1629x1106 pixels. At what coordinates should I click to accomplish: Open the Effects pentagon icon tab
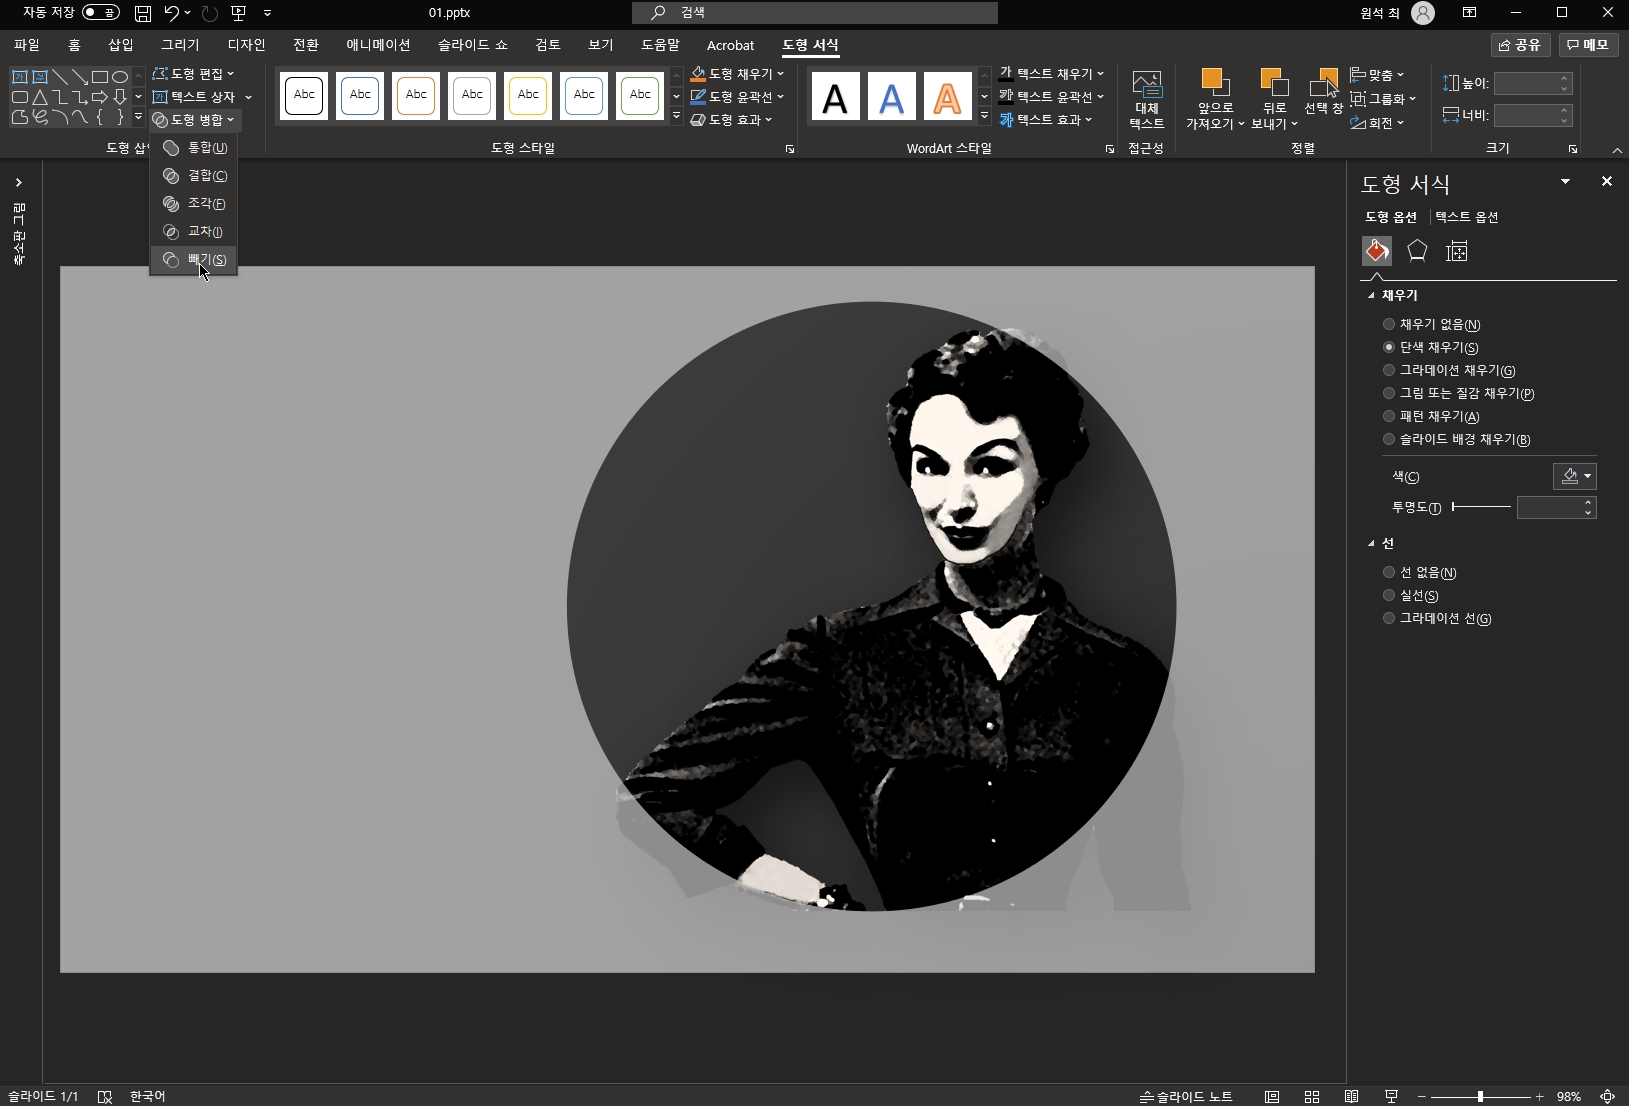1417,251
